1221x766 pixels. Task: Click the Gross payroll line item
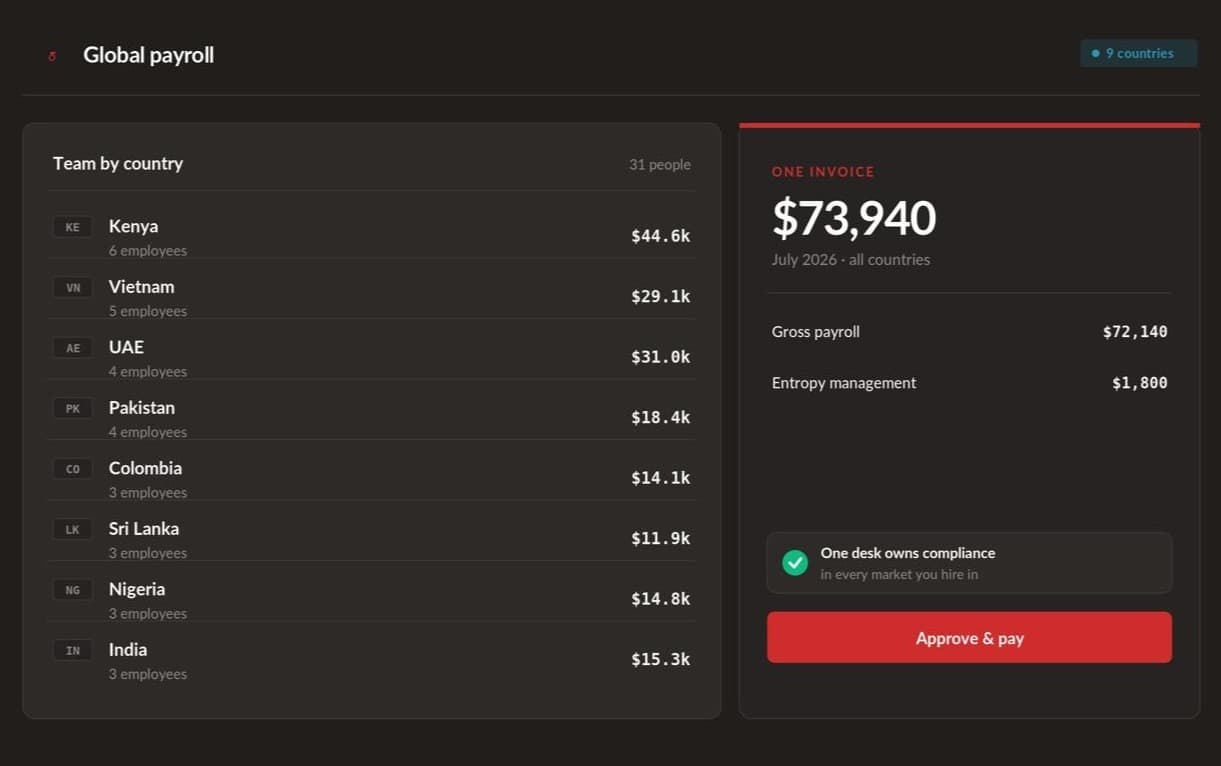tap(969, 332)
